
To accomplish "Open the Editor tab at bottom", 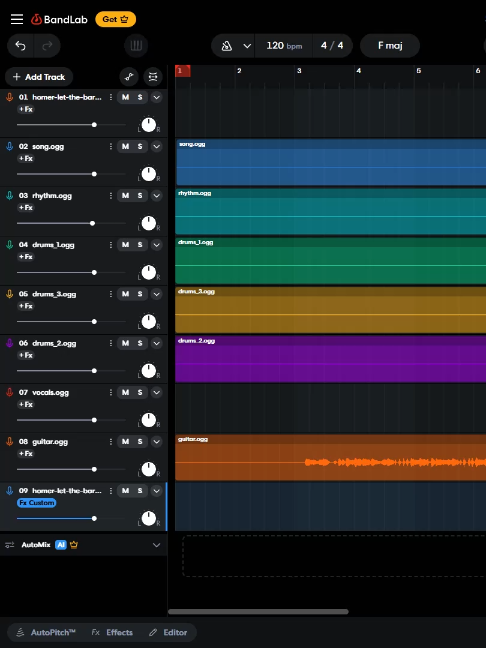I will point(168,632).
